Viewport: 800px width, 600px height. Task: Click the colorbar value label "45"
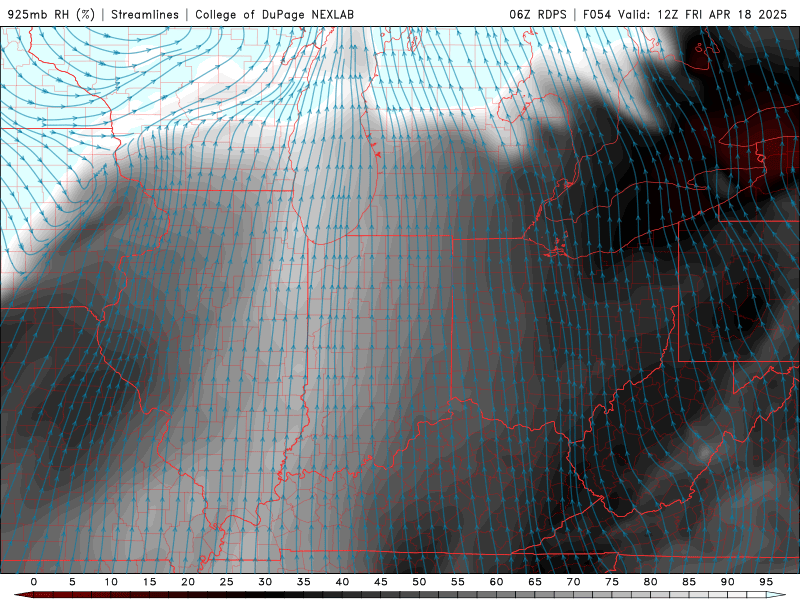click(x=381, y=582)
